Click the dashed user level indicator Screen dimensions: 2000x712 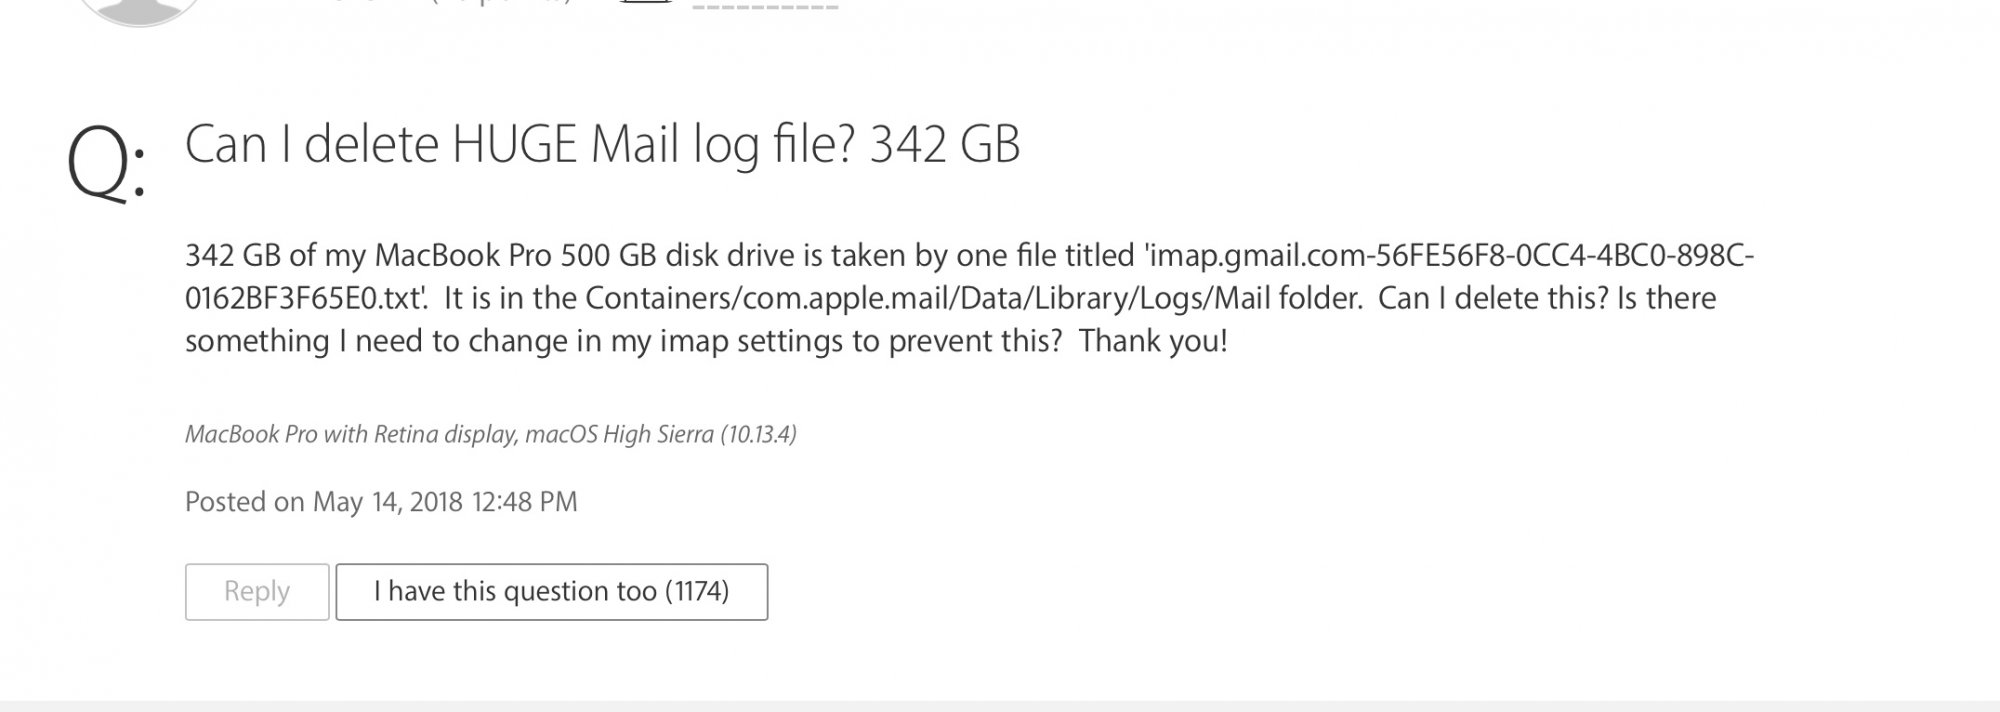[x=765, y=6]
